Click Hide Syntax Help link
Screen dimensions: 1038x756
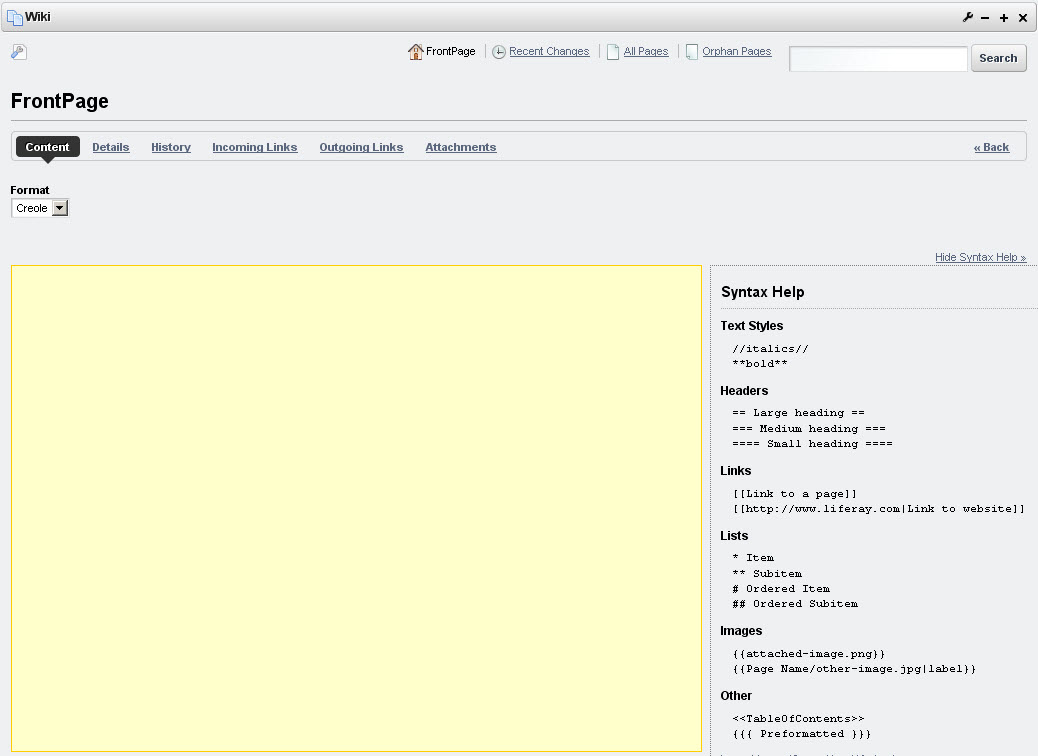[x=980, y=257]
